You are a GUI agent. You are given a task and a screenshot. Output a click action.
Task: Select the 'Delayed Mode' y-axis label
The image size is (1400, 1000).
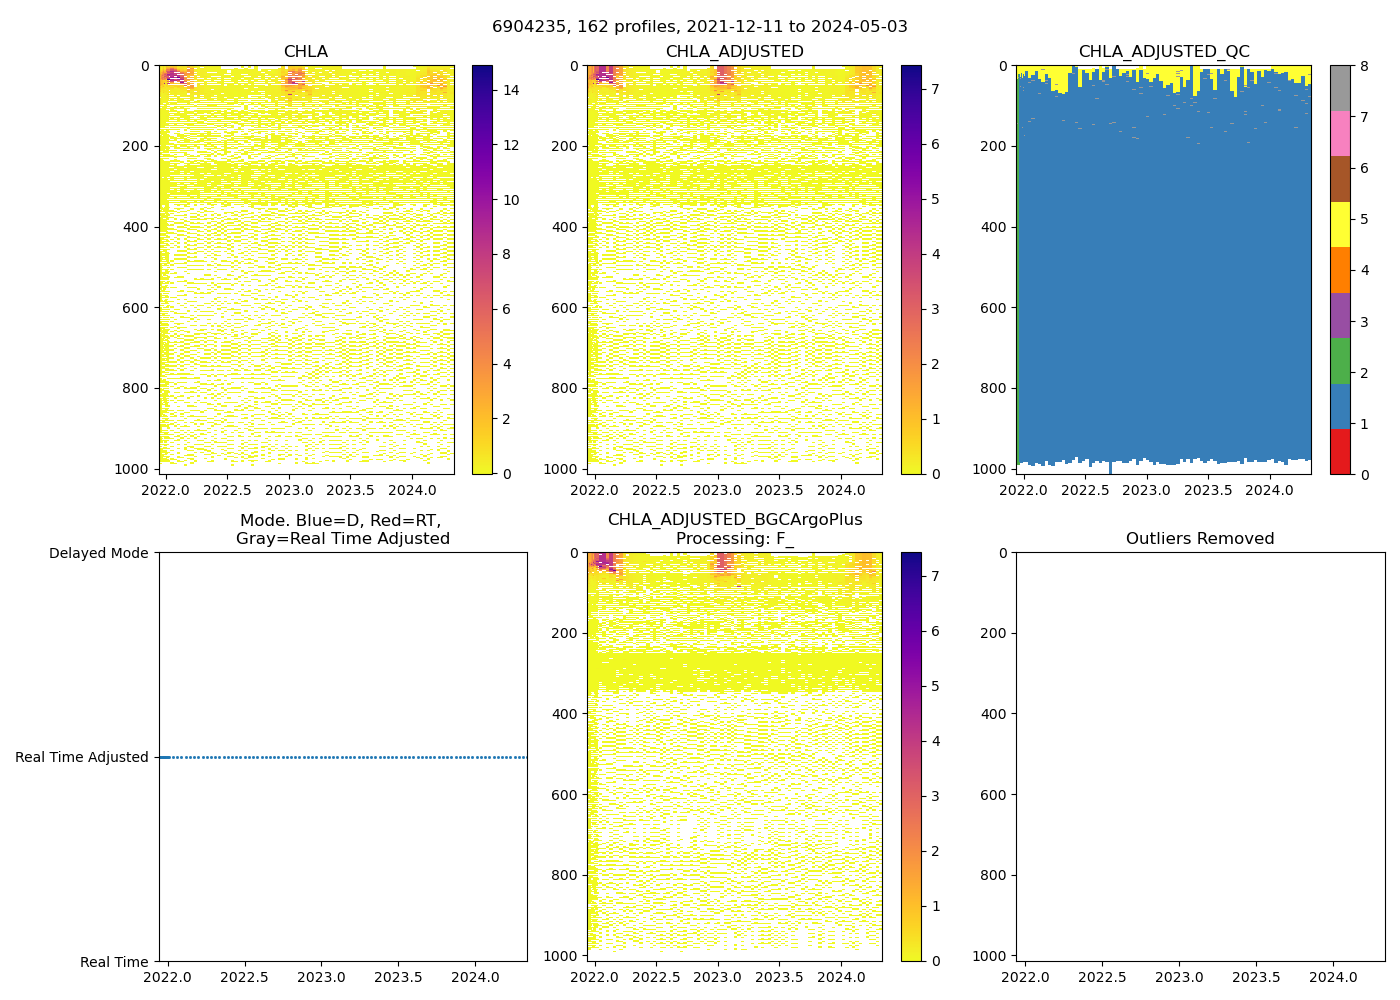tap(98, 553)
